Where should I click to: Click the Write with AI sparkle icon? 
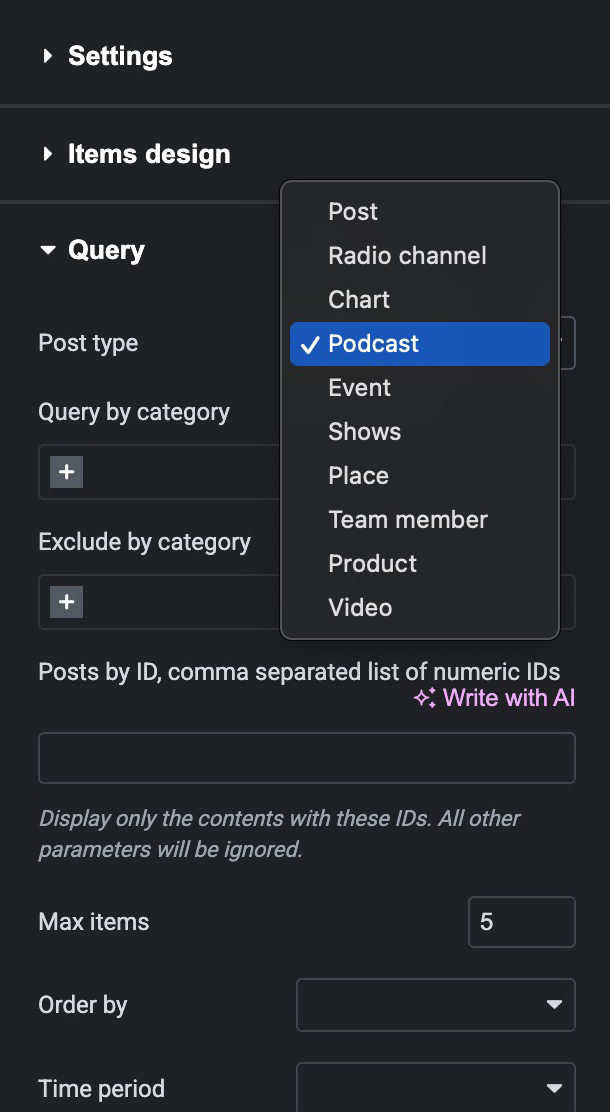pyautogui.click(x=425, y=699)
